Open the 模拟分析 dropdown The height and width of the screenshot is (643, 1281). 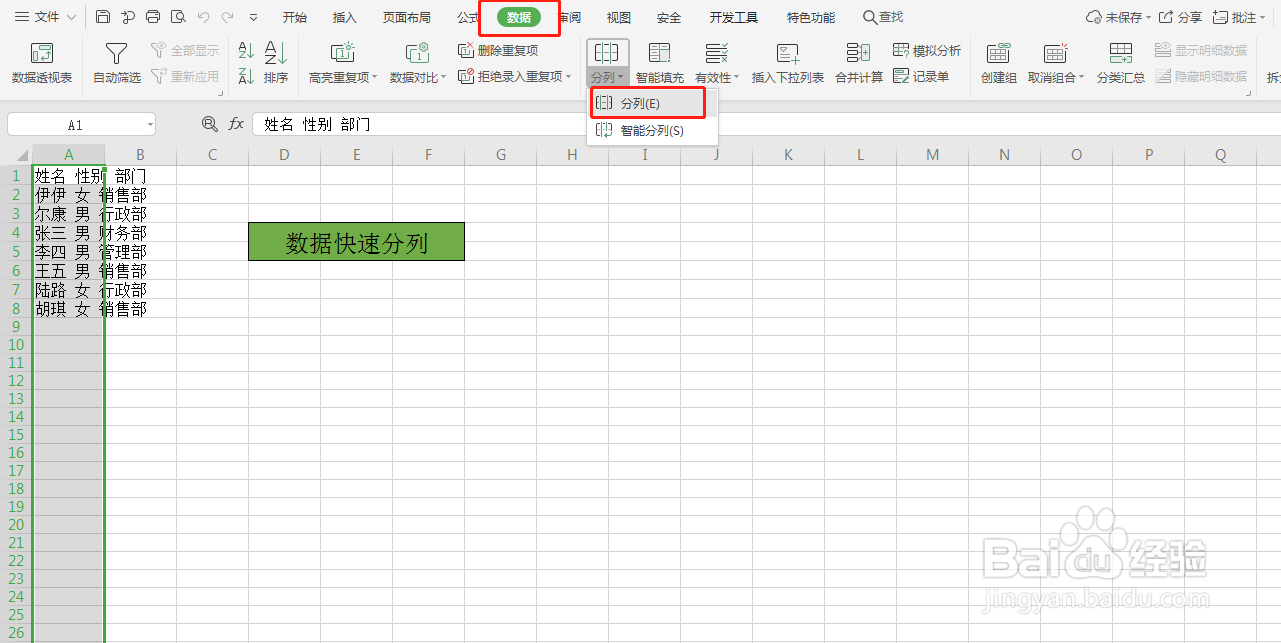pos(927,50)
